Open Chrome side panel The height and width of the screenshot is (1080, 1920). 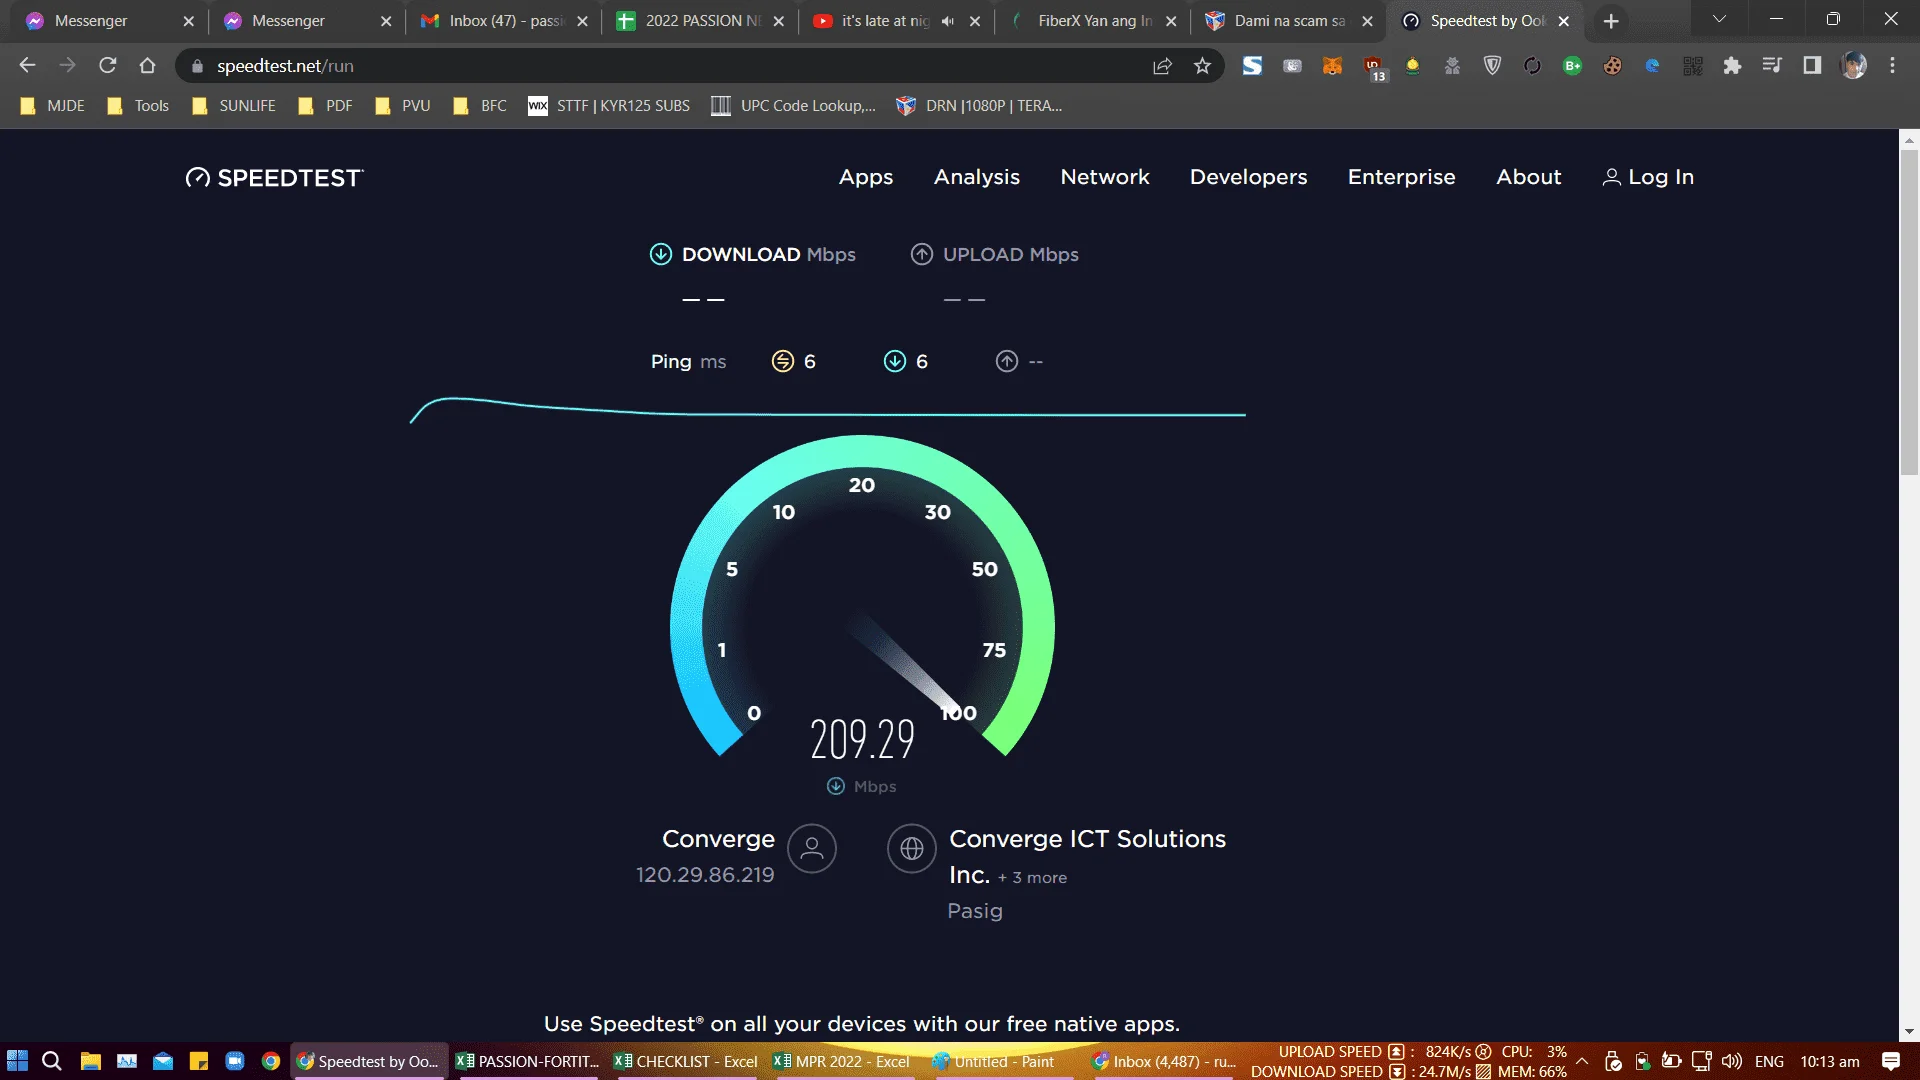pos(1812,66)
